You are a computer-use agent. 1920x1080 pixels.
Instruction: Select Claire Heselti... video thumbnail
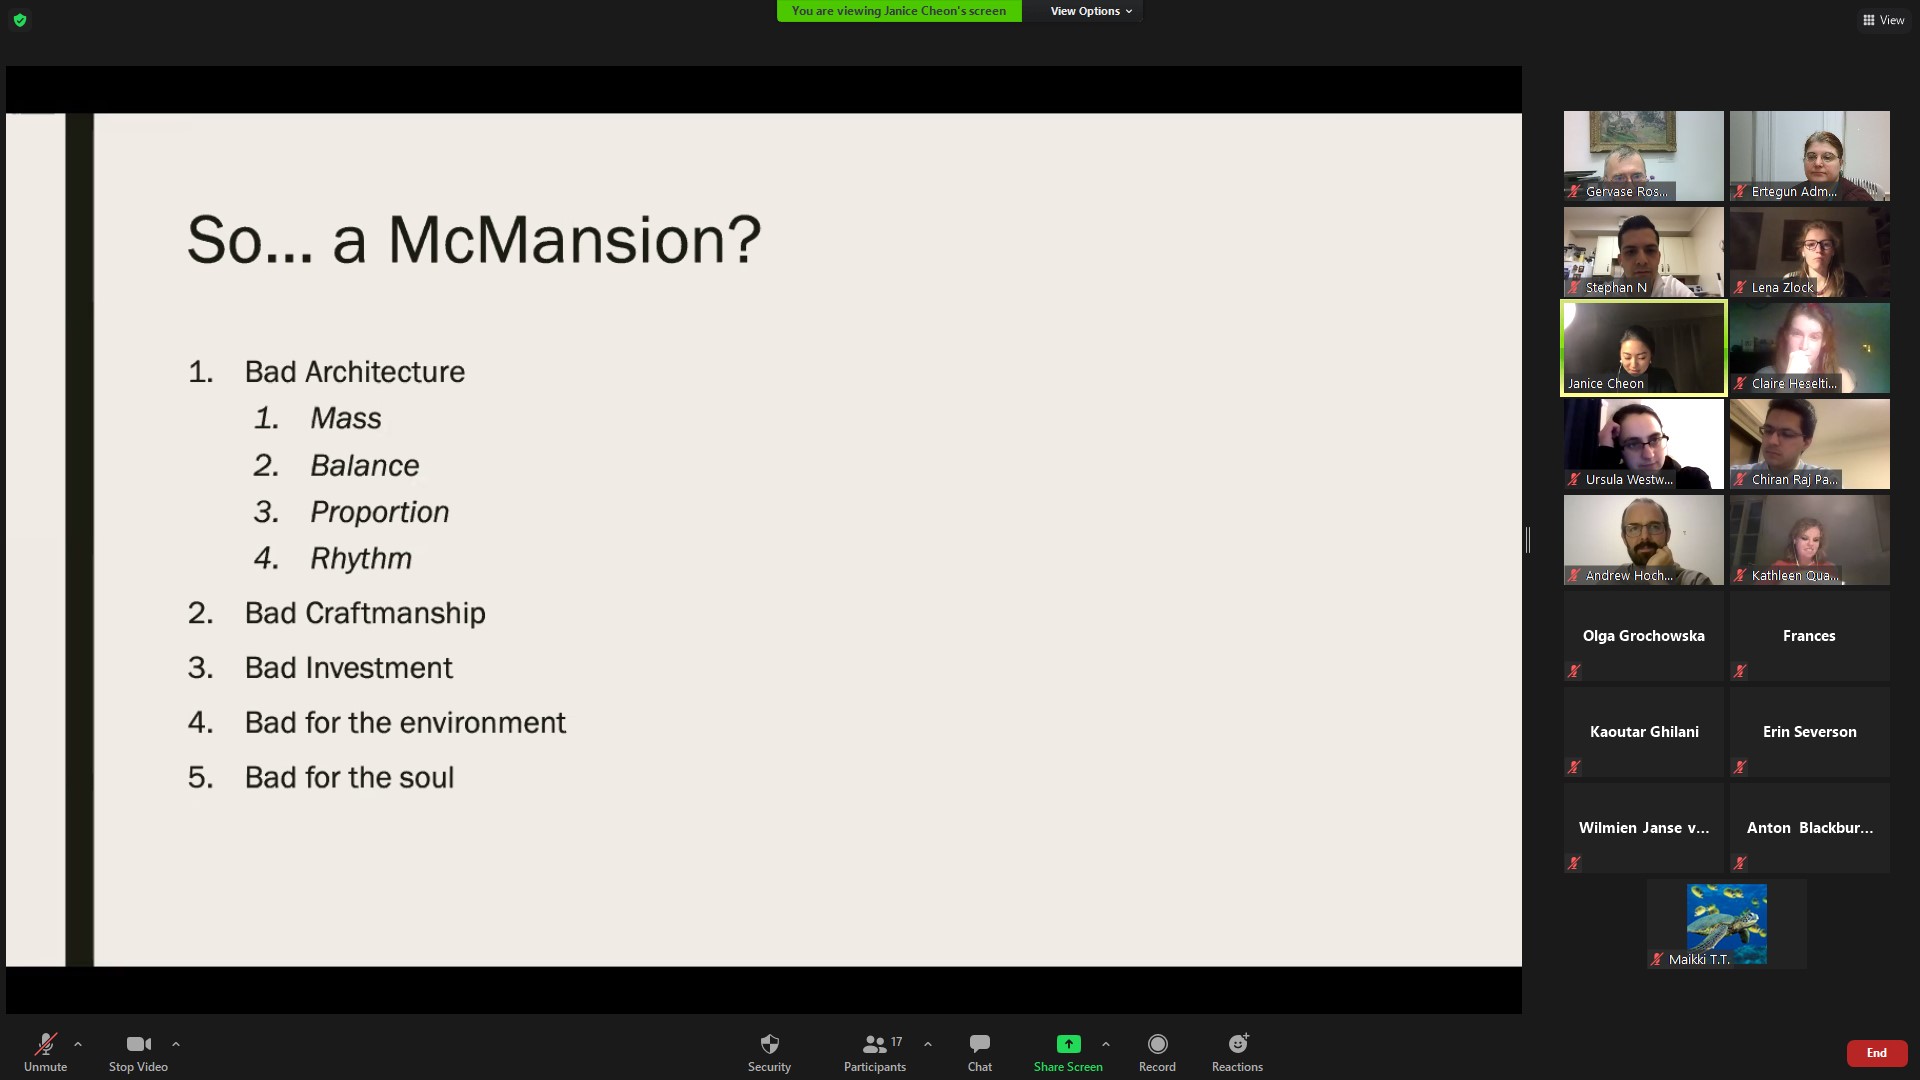coord(1810,348)
